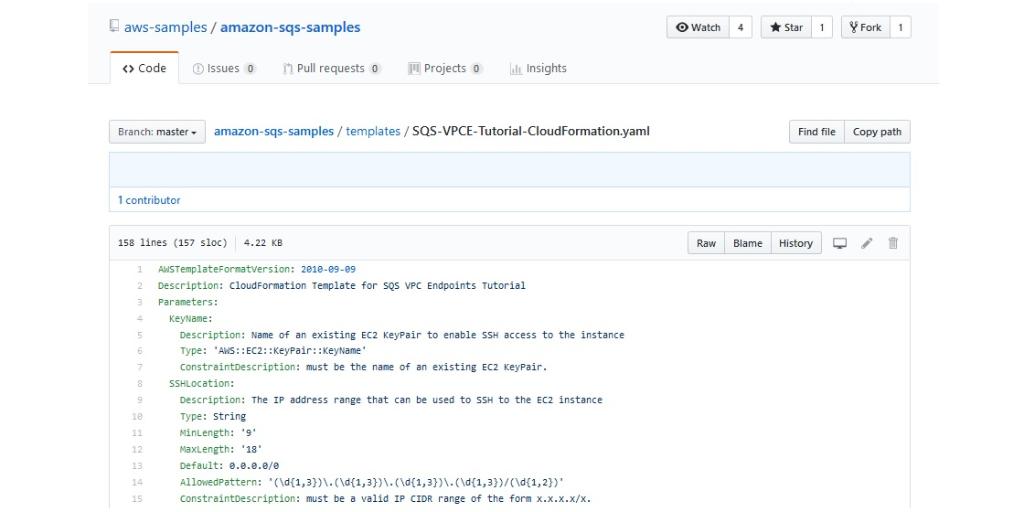The width and height of the screenshot is (1024, 512).
Task: Open 1 contributor link
Action: tap(149, 200)
